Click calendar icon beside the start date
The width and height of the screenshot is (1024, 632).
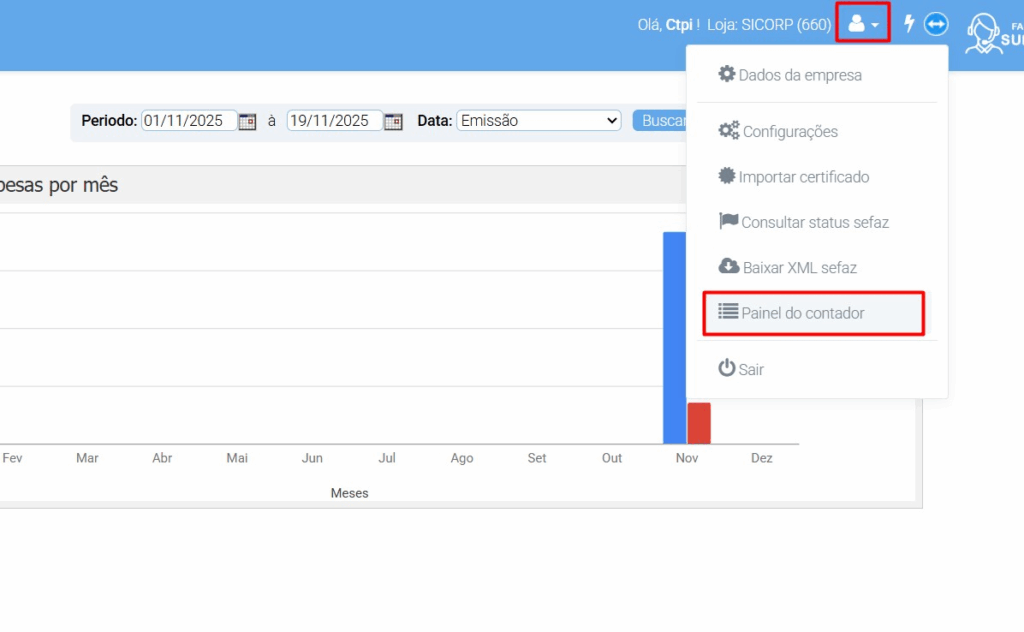click(247, 121)
